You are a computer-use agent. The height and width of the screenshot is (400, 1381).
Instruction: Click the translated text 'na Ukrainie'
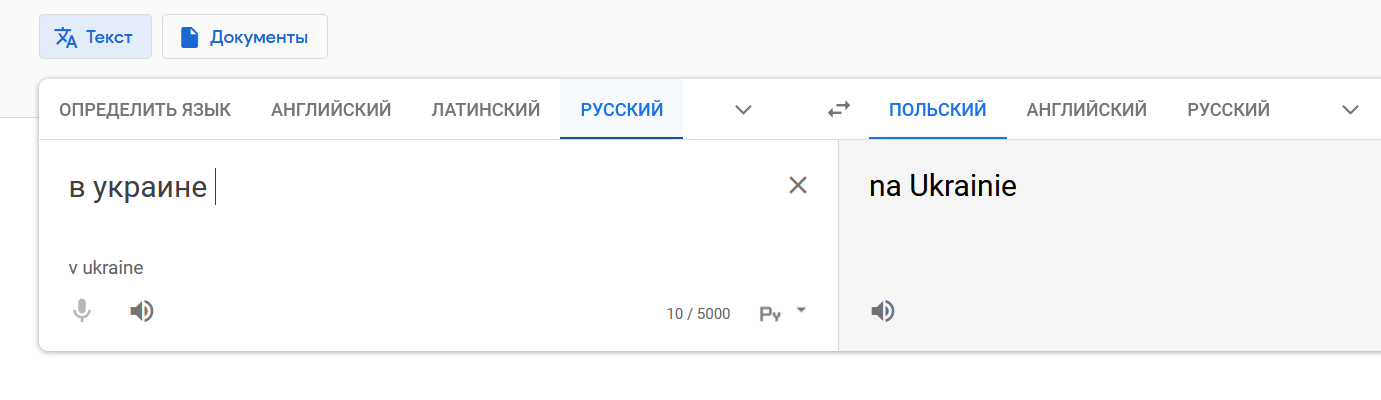[943, 187]
